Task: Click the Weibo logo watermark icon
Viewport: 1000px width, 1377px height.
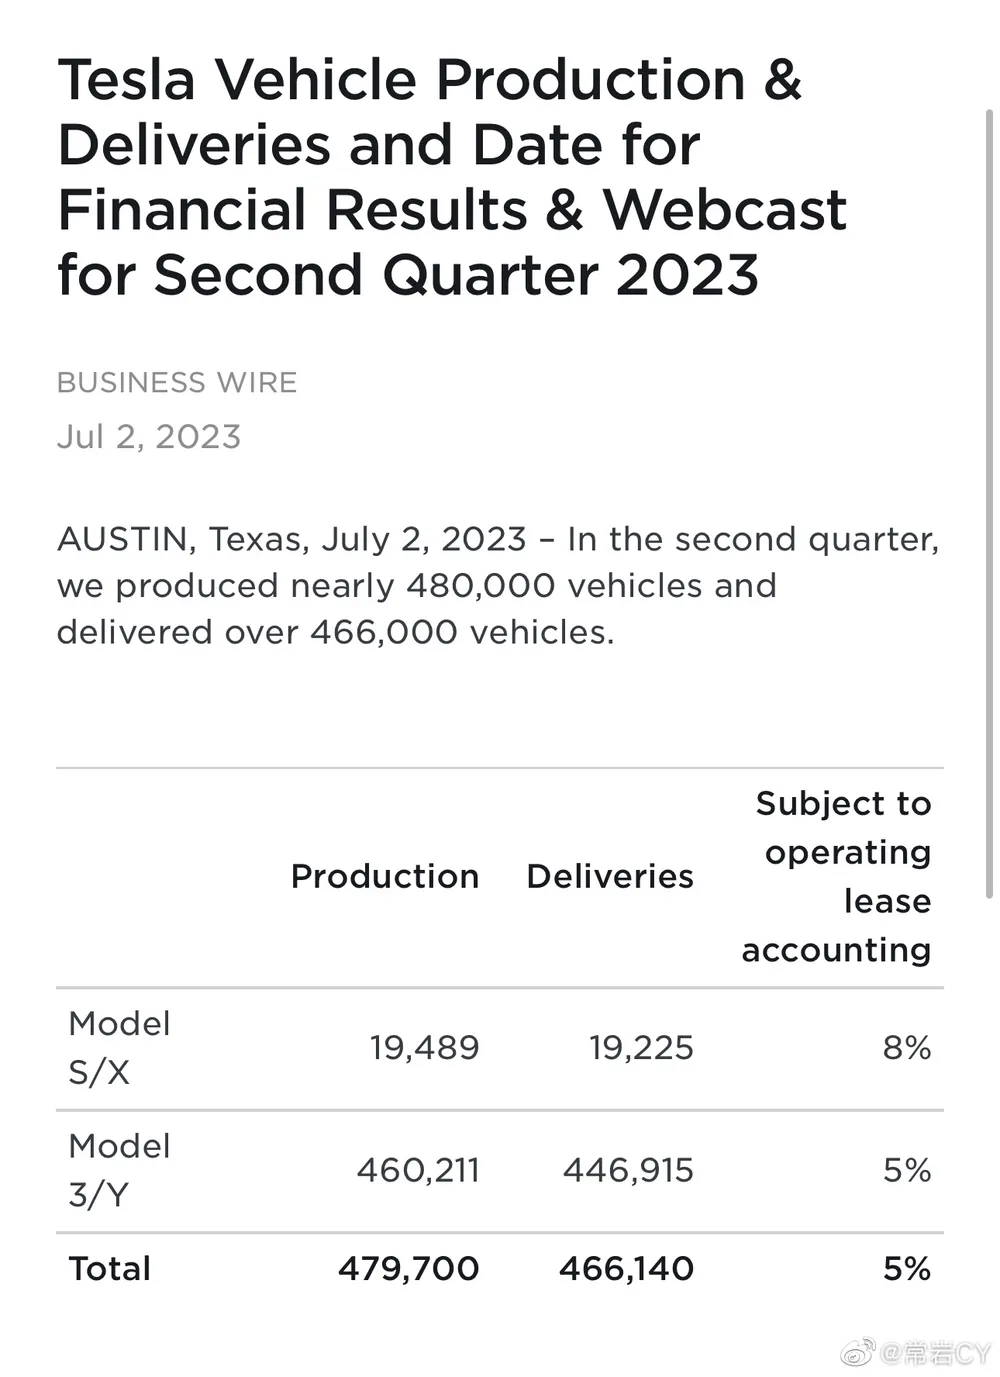Action: click(857, 1354)
